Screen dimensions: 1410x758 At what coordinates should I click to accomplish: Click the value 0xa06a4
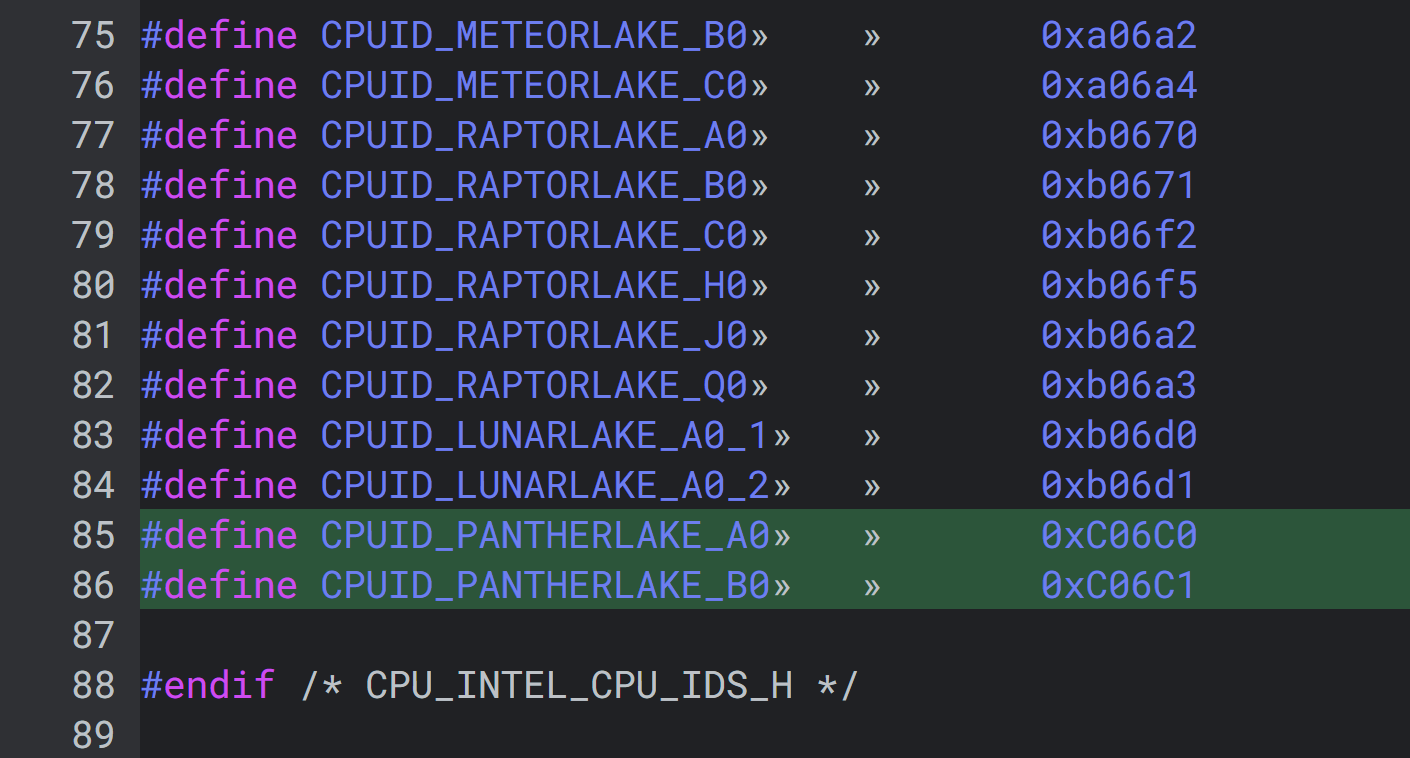(1118, 86)
